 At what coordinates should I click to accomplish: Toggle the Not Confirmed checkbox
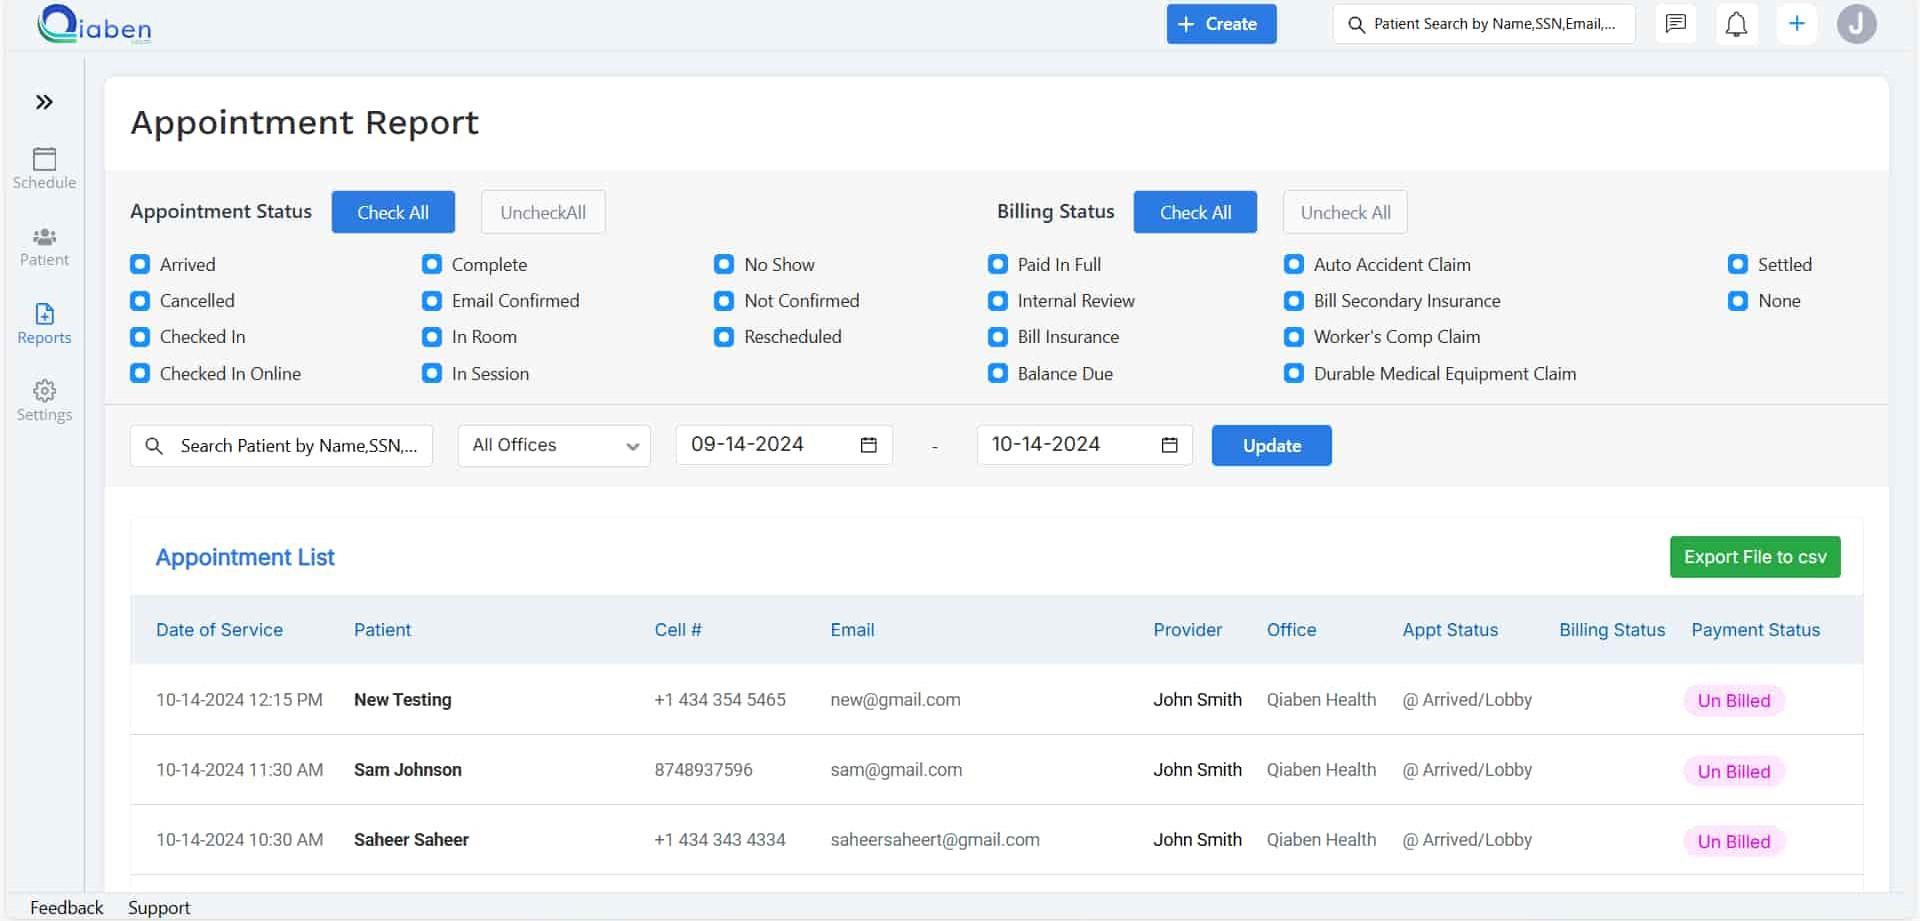tap(724, 300)
